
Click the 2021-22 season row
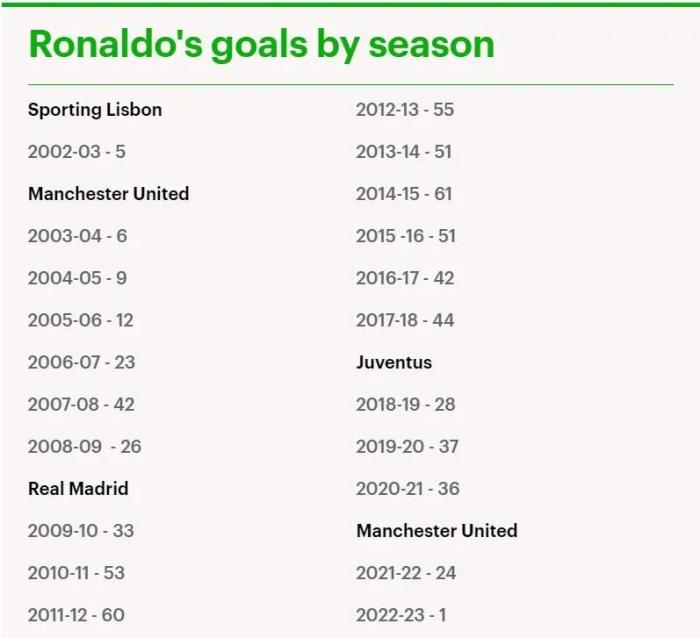pyautogui.click(x=406, y=573)
